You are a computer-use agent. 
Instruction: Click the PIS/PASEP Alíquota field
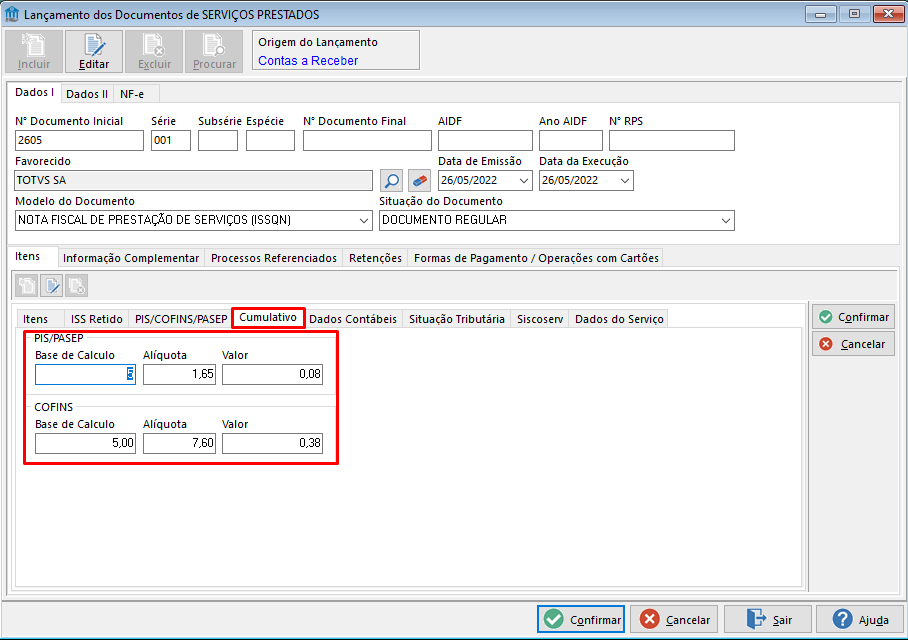180,374
